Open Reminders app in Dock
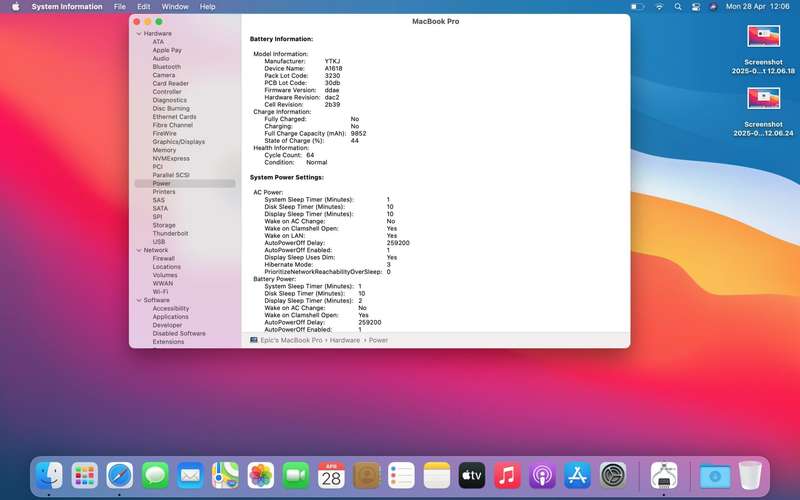This screenshot has width=800, height=500. tap(402, 476)
